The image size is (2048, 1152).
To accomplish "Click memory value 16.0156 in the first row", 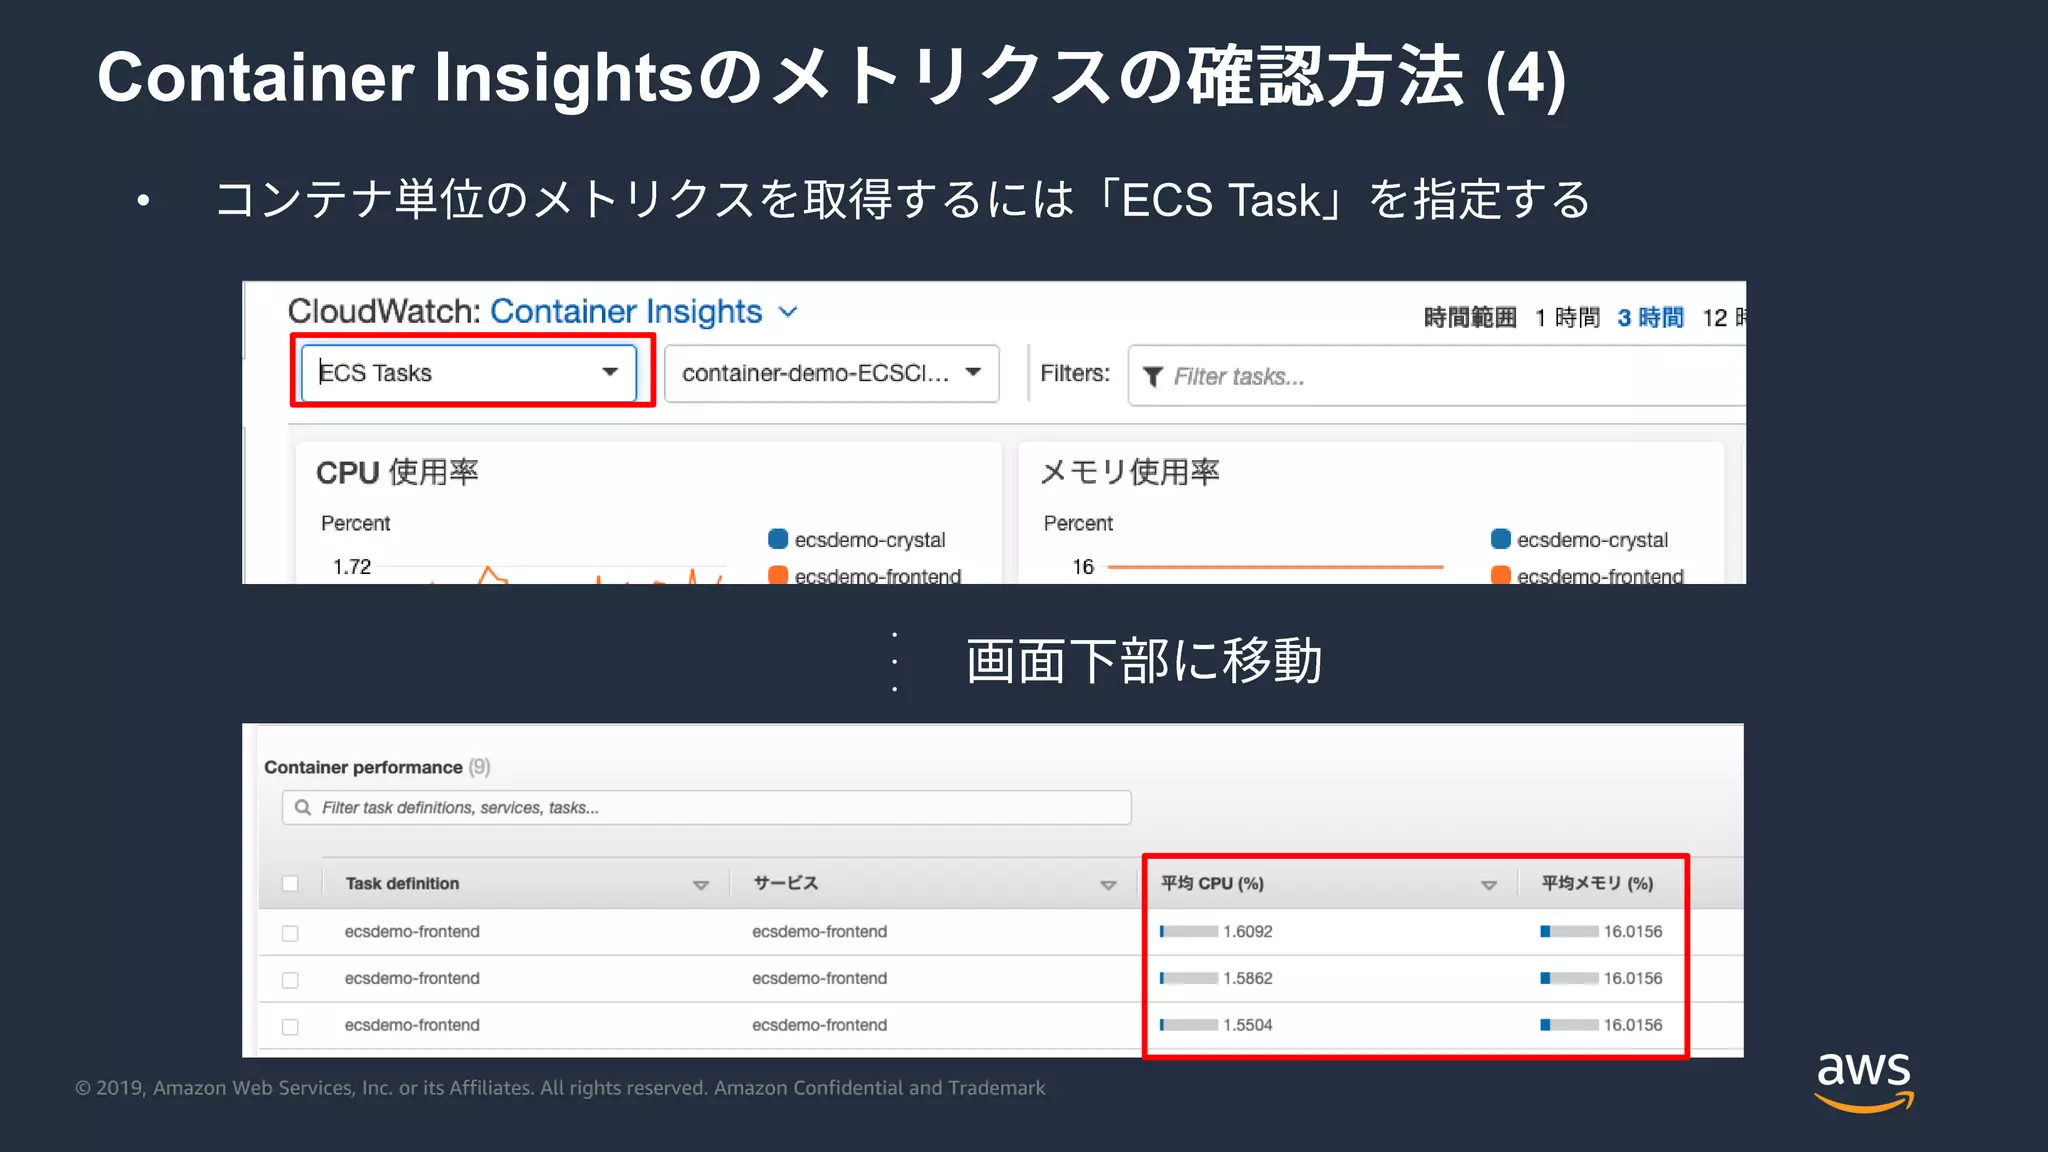I will pos(1633,932).
